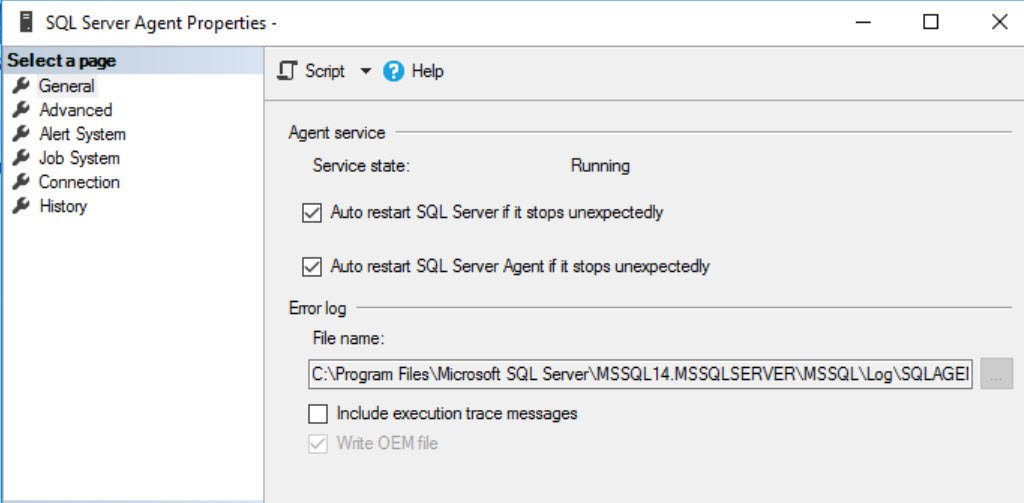Click the wrench icon beside General
Image resolution: width=1024 pixels, height=503 pixels.
pos(22,86)
